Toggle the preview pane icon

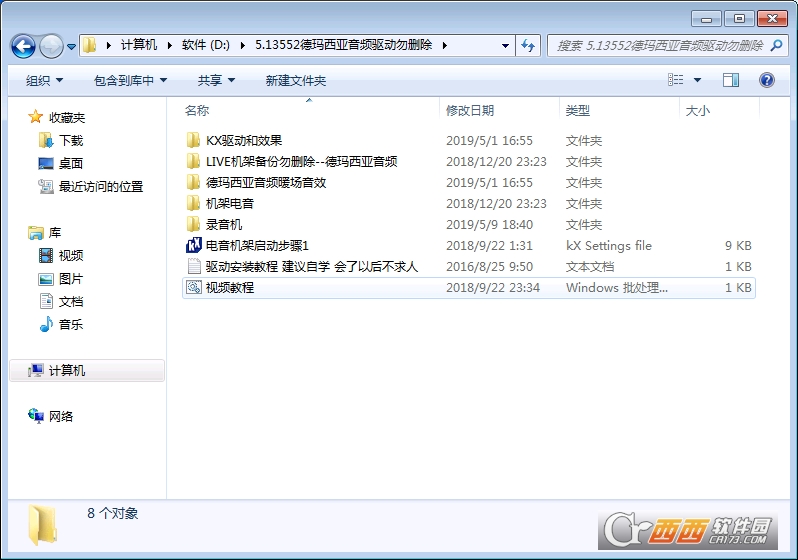[x=731, y=80]
